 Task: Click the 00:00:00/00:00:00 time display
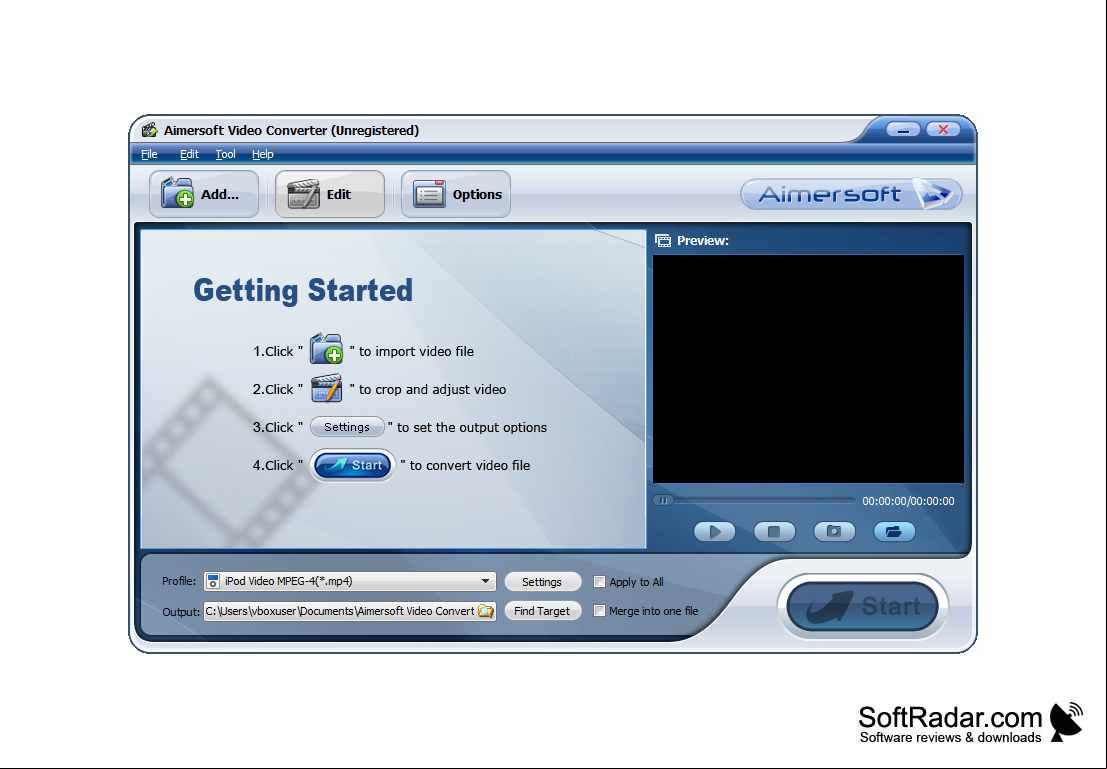click(x=909, y=501)
